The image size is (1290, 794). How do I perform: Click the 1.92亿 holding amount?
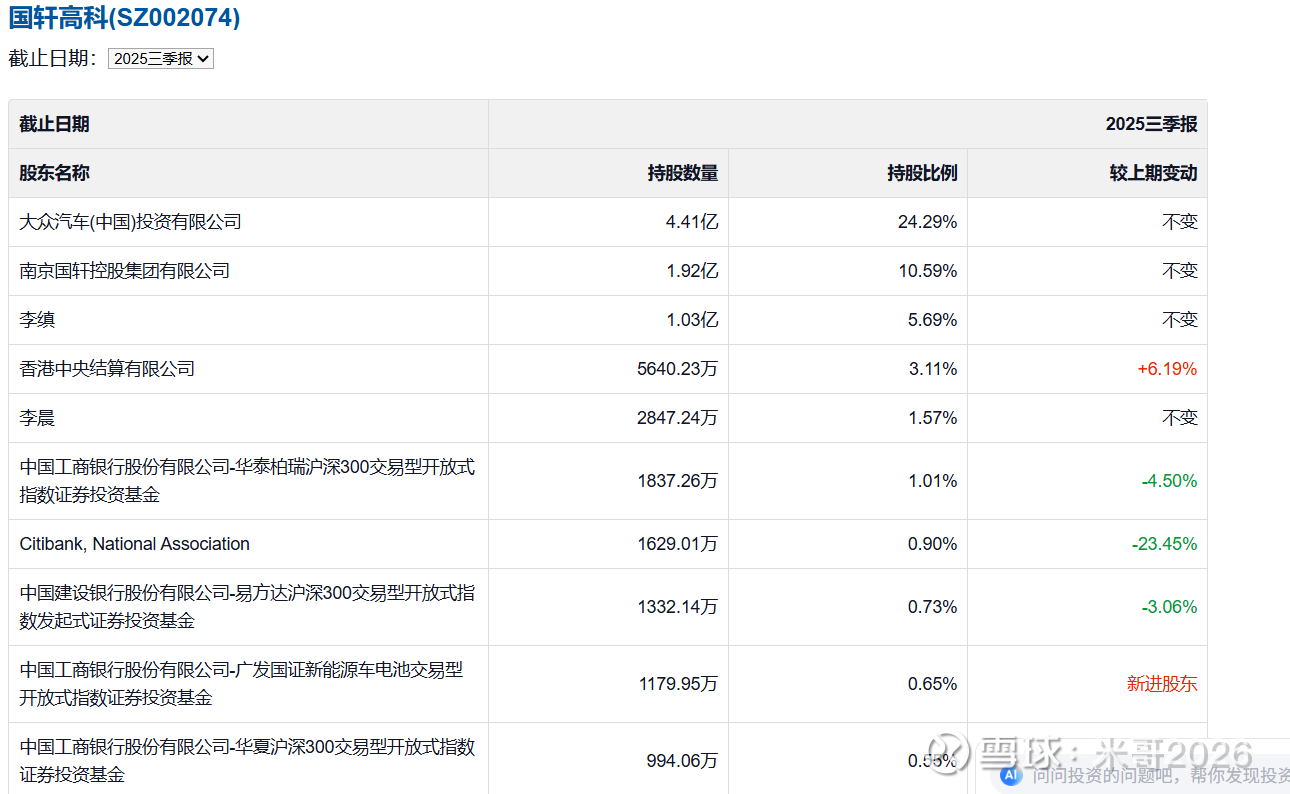pyautogui.click(x=692, y=271)
